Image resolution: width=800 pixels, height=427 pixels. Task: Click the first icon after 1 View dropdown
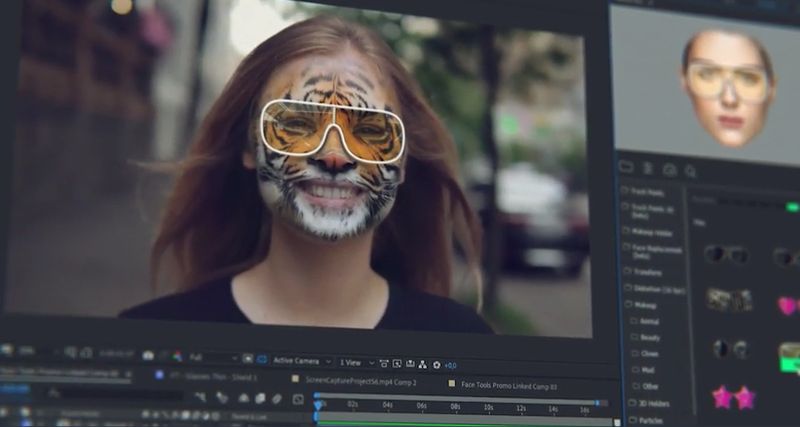[384, 363]
